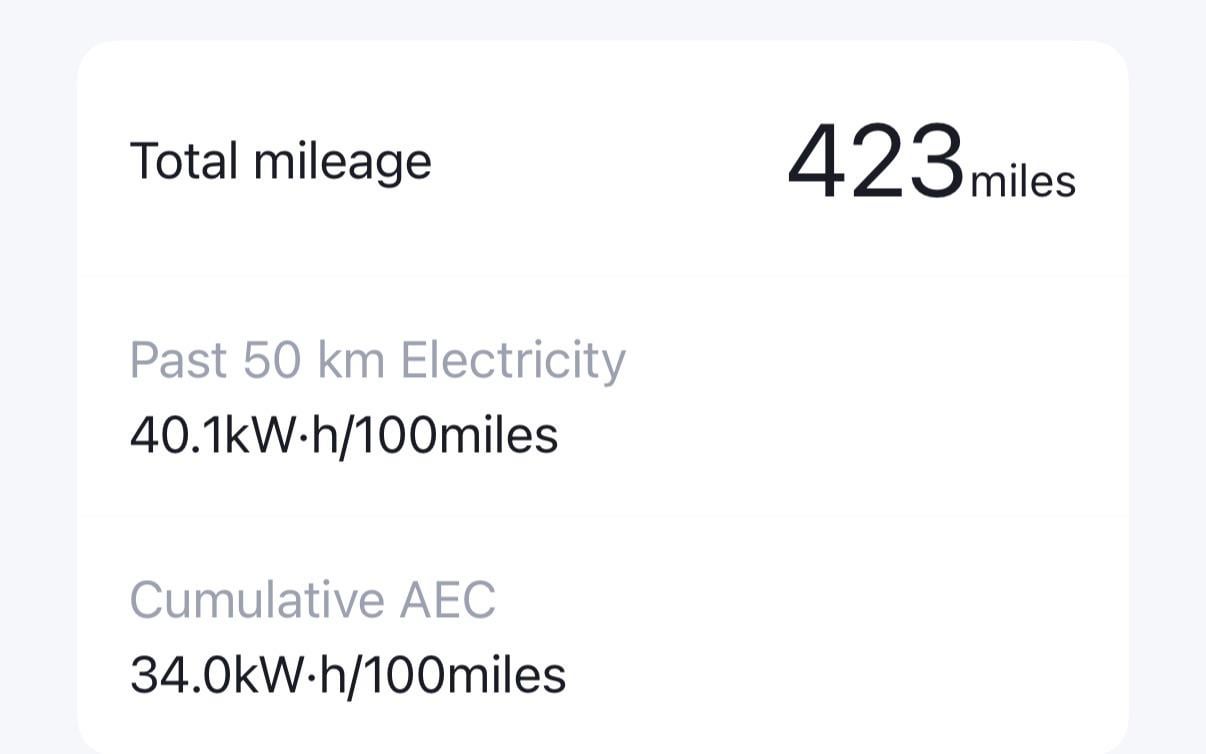Image resolution: width=1206 pixels, height=754 pixels.
Task: Tap the word Electricity
Action: pos(513,360)
